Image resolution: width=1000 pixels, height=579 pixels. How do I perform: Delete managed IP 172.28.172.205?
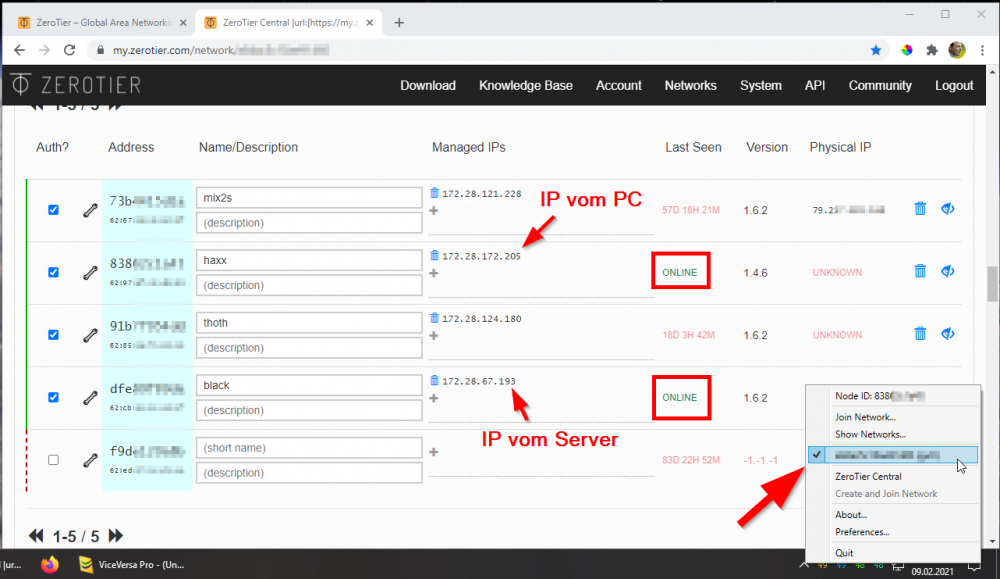434,255
